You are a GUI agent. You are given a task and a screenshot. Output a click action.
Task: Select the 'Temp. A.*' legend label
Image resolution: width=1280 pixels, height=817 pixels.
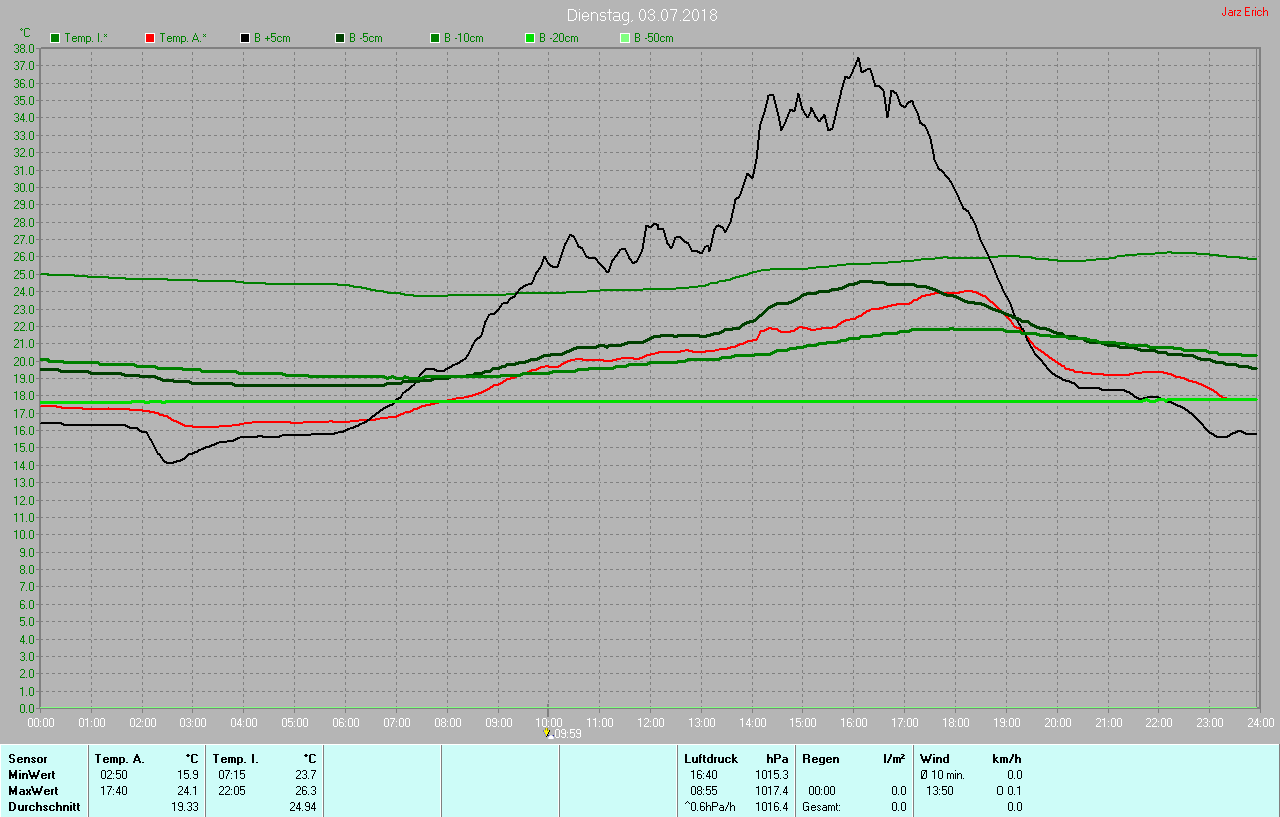tap(182, 38)
